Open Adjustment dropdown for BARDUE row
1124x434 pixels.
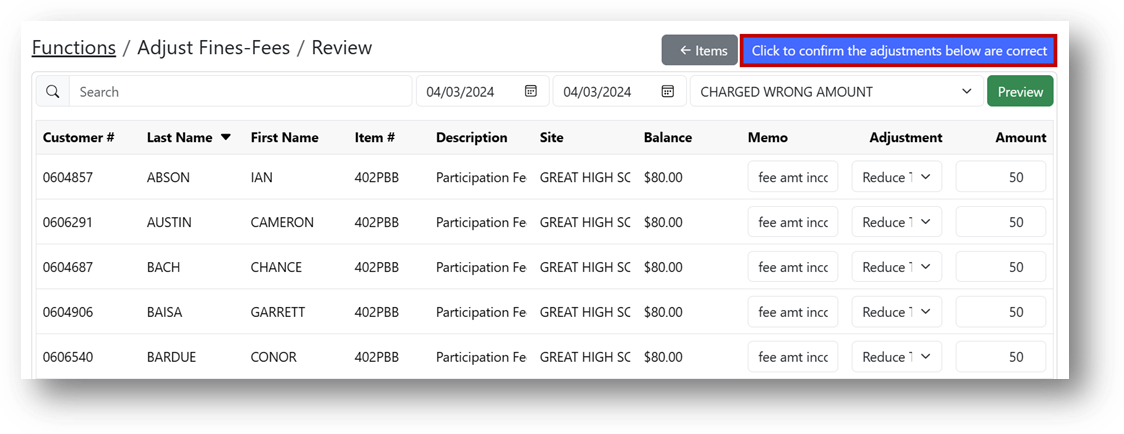coord(897,357)
